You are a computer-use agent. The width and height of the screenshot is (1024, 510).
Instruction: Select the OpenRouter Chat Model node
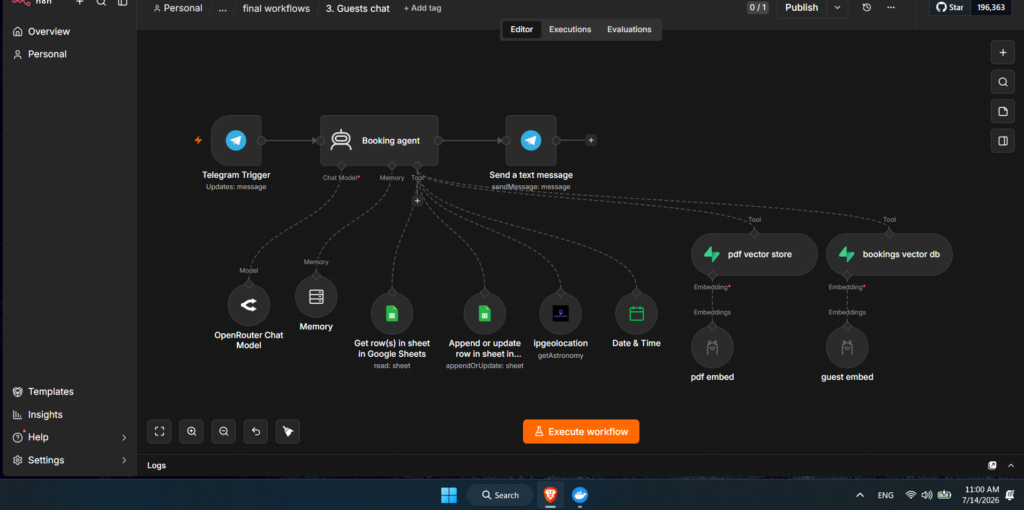(249, 305)
